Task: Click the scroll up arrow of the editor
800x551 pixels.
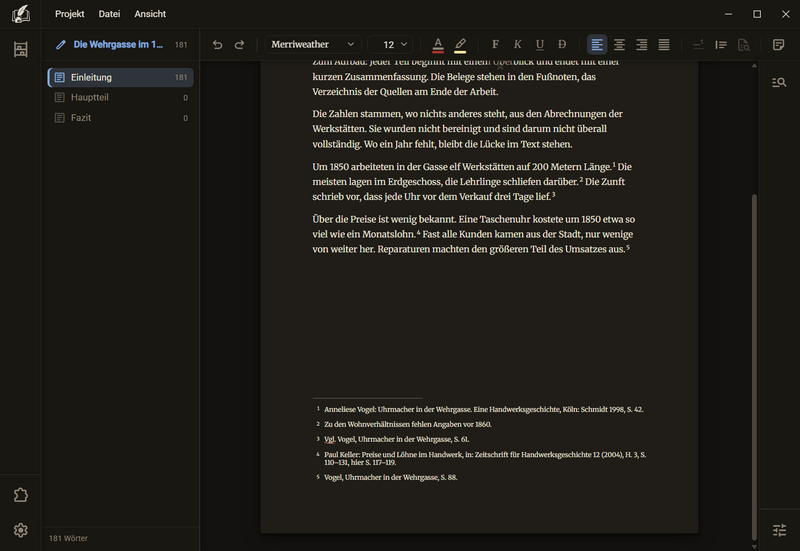Action: 754,65
